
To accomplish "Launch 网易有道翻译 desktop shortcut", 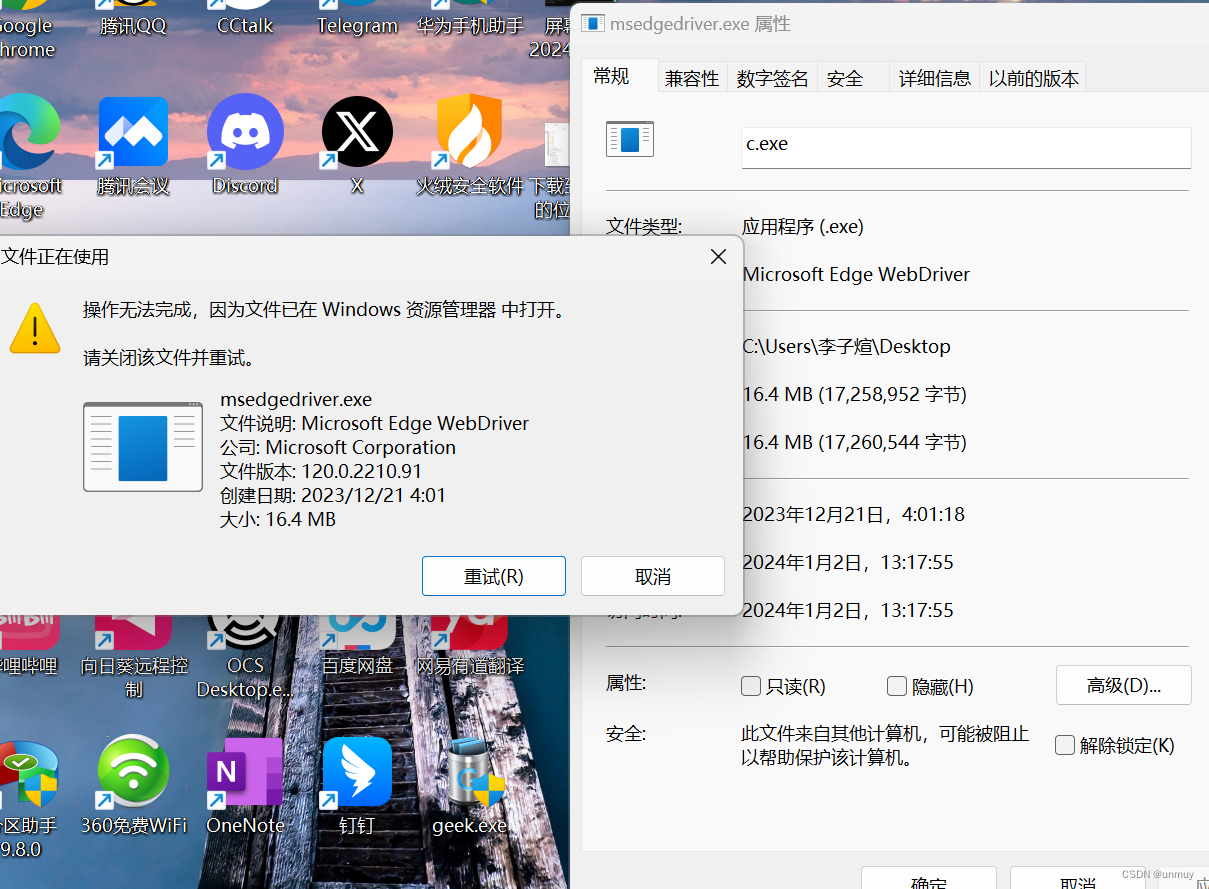I will (470, 648).
